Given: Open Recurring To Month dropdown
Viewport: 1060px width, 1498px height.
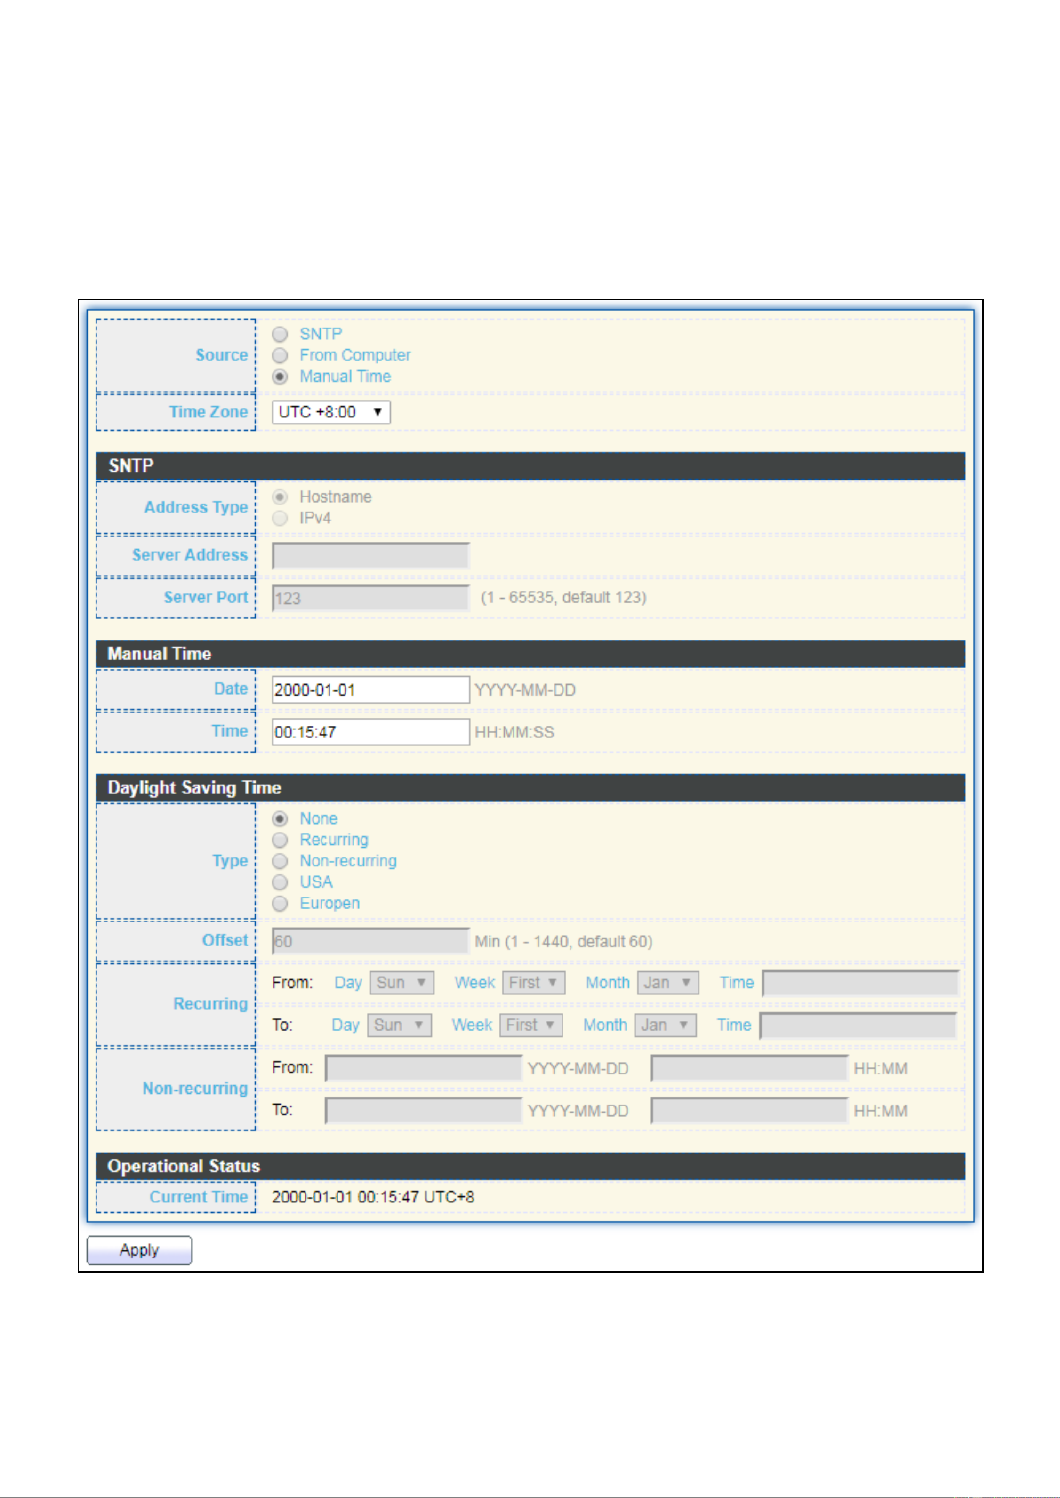Looking at the screenshot, I should coord(665,1025).
